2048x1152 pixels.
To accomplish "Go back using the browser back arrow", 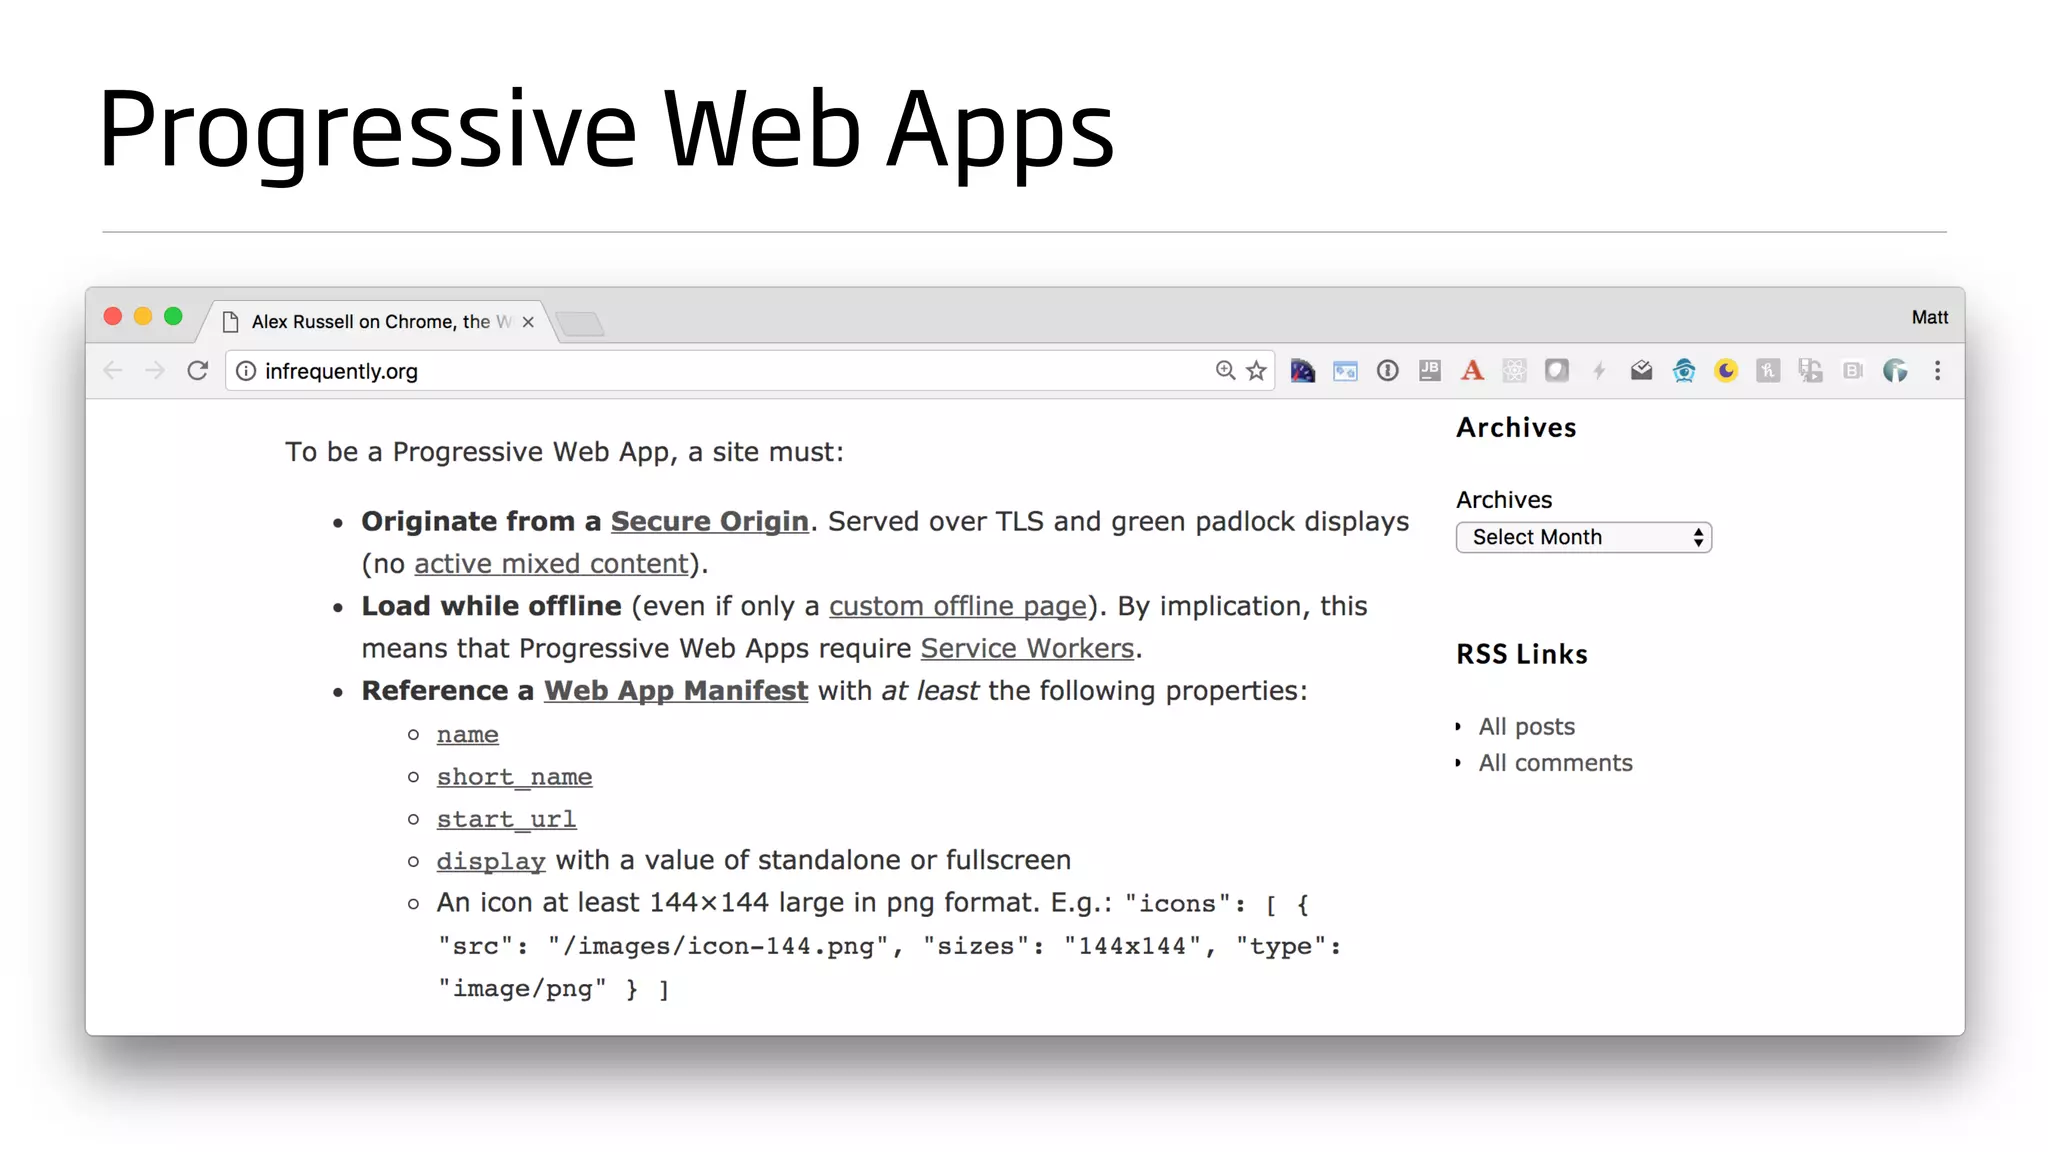I will pos(113,371).
